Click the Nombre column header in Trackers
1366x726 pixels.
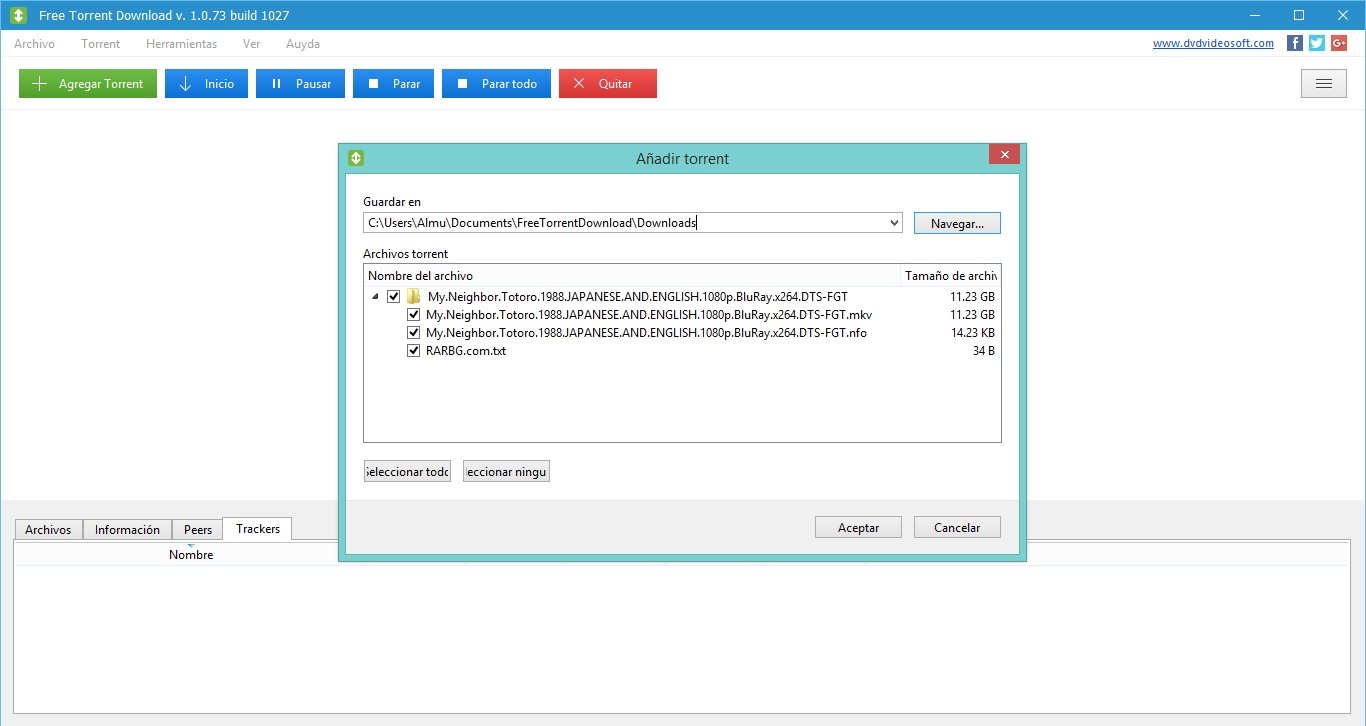point(190,555)
